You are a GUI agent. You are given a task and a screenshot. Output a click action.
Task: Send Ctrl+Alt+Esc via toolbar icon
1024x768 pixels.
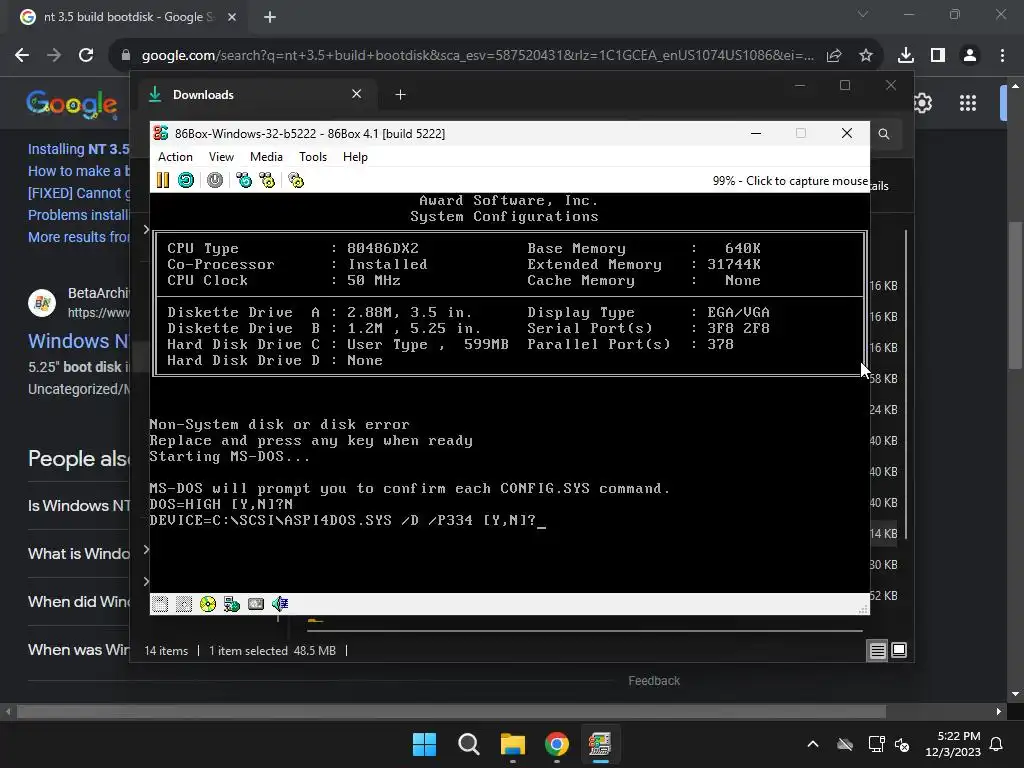tap(267, 180)
